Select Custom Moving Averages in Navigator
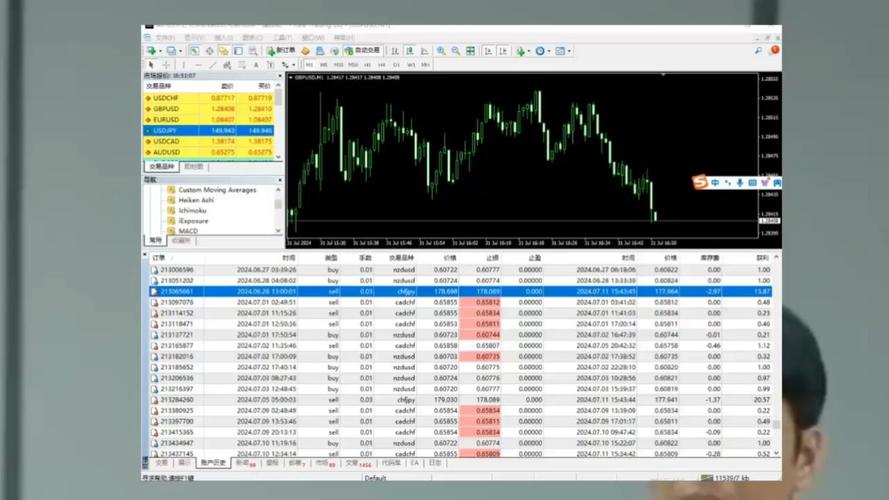The width and height of the screenshot is (889, 500). pyautogui.click(x=217, y=190)
